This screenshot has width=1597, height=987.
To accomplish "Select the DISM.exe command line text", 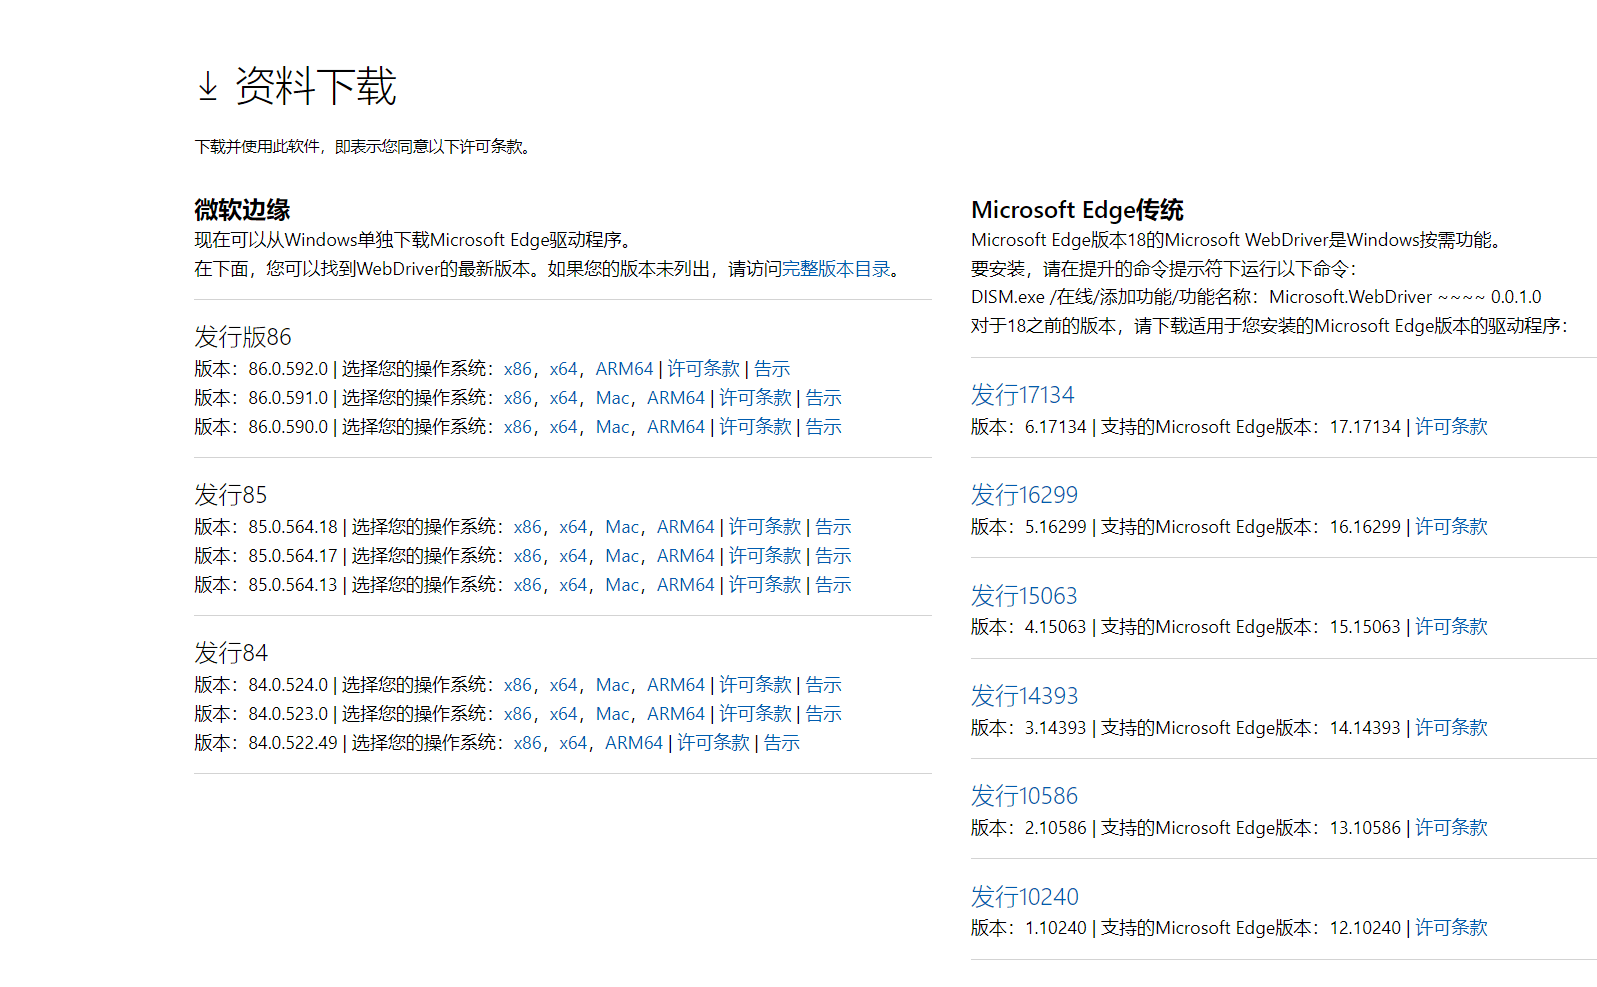I will click(1256, 297).
